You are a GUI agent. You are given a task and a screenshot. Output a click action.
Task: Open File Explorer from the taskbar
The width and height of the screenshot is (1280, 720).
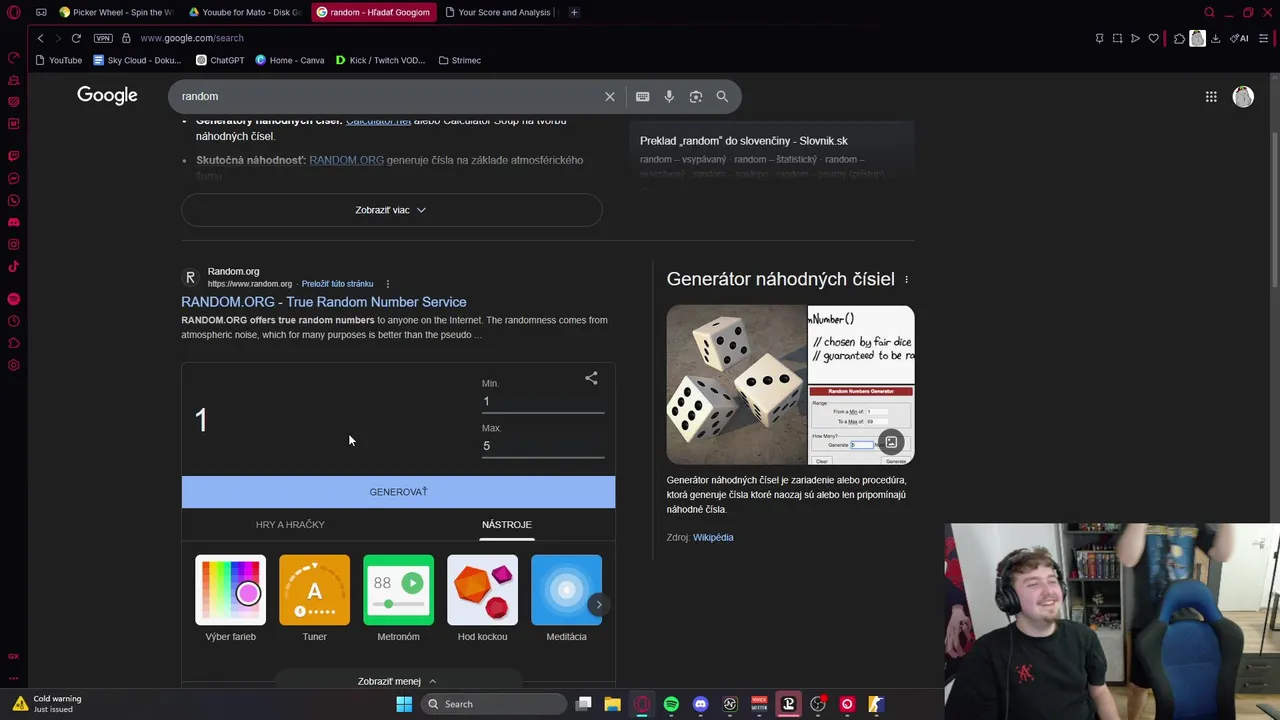(613, 704)
